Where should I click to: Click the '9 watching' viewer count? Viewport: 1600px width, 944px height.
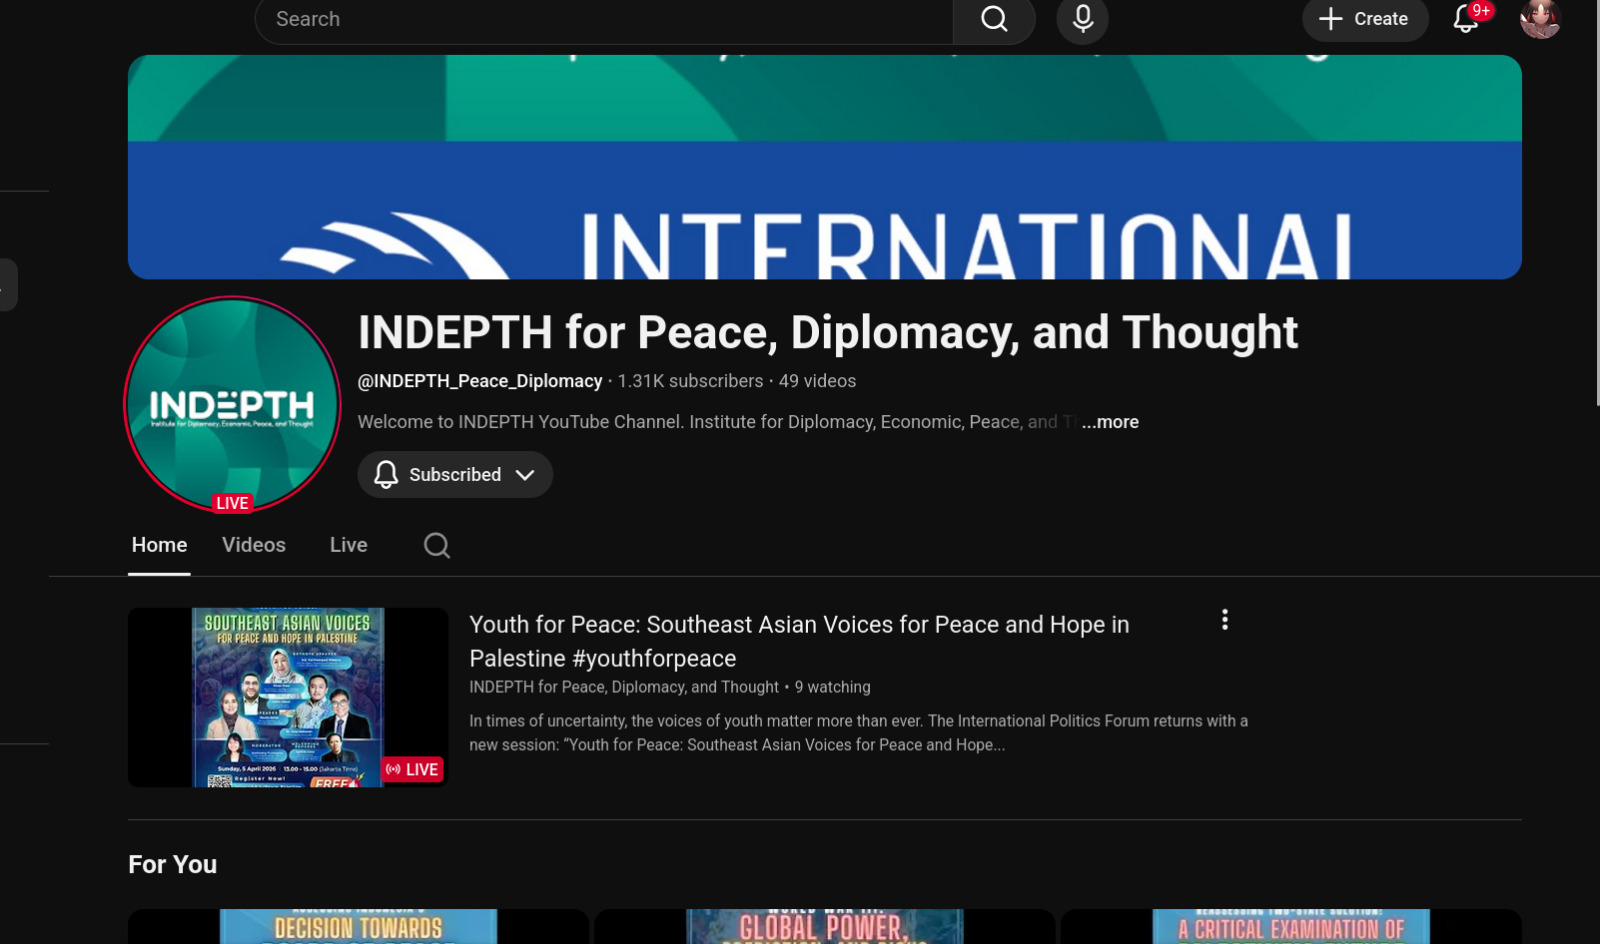[832, 687]
